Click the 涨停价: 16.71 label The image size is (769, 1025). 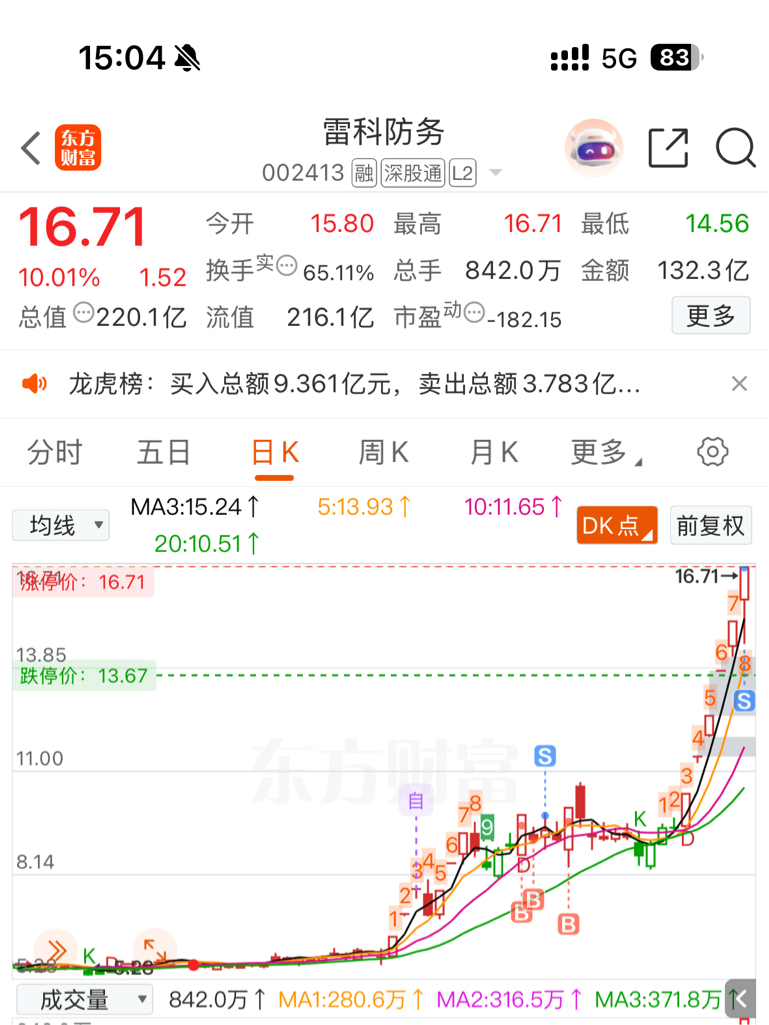tap(83, 582)
